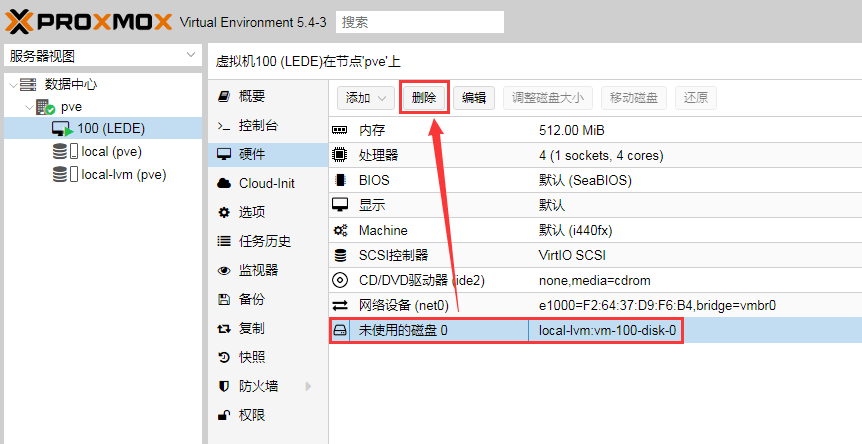Go to the 备份 backup tab
The image size is (862, 444).
[252, 299]
